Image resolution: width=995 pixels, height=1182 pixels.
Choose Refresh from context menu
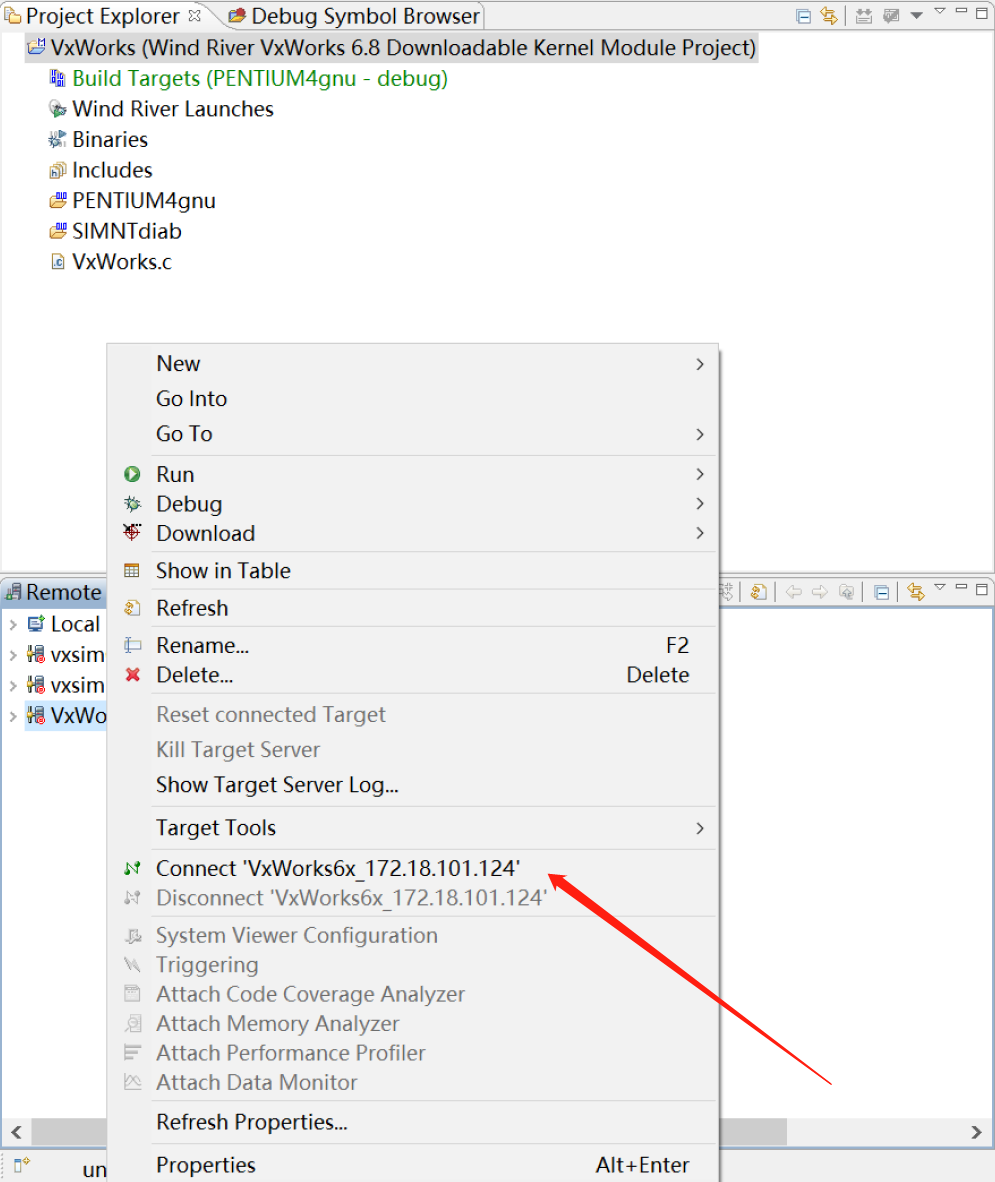coord(413,608)
